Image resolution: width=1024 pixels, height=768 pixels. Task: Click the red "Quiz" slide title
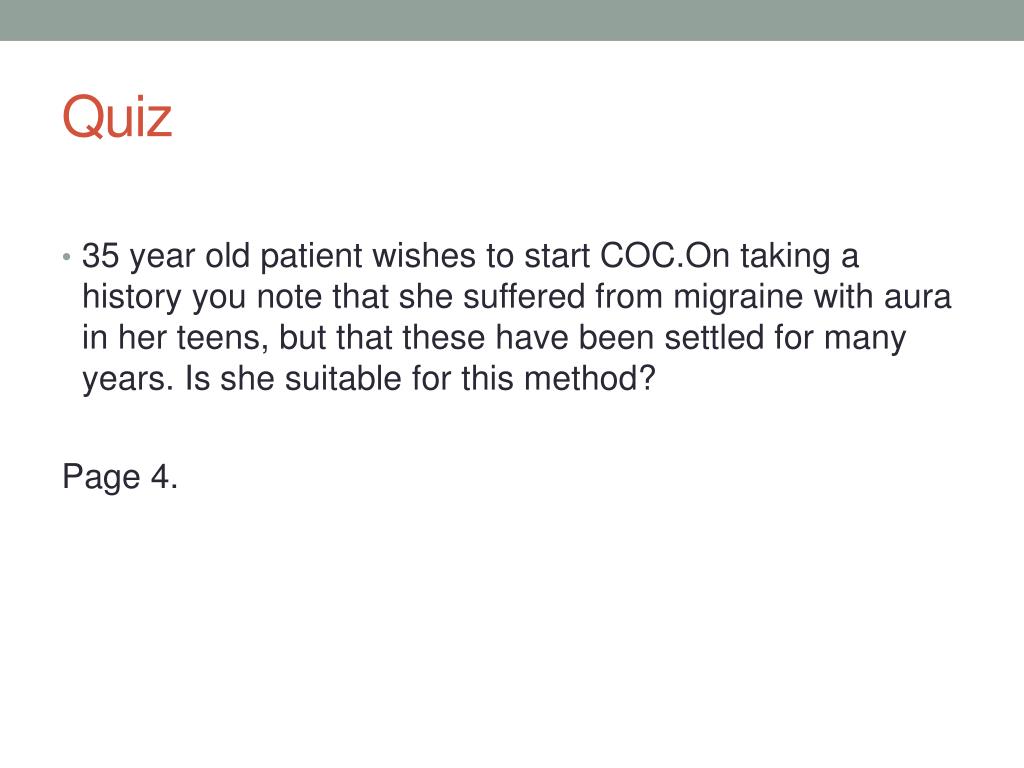pyautogui.click(x=117, y=116)
